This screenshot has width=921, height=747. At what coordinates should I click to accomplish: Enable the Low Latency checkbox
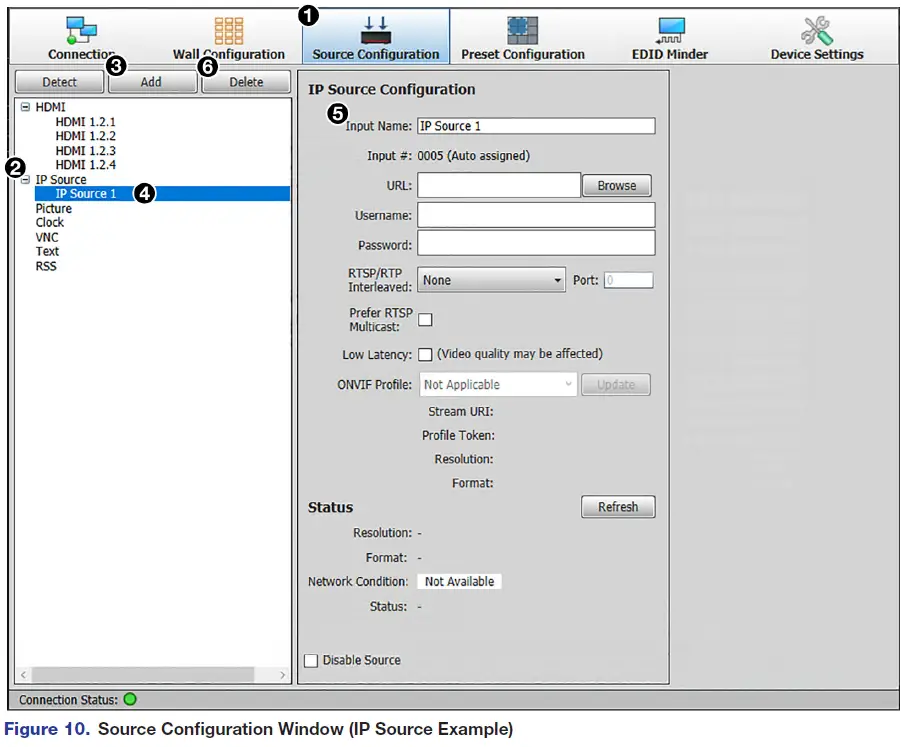pyautogui.click(x=425, y=355)
